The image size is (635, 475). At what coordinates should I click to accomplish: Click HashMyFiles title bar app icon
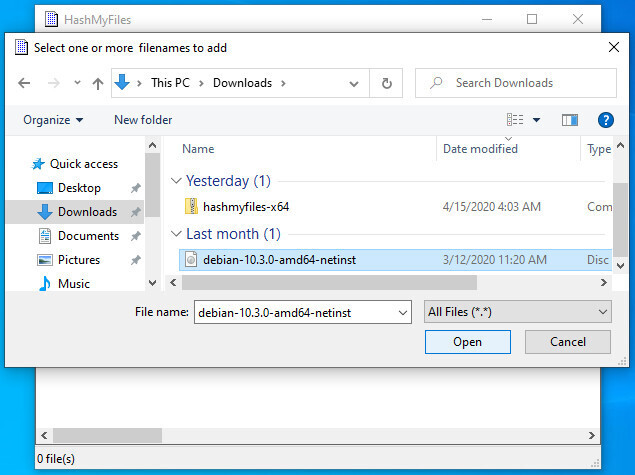click(51, 19)
